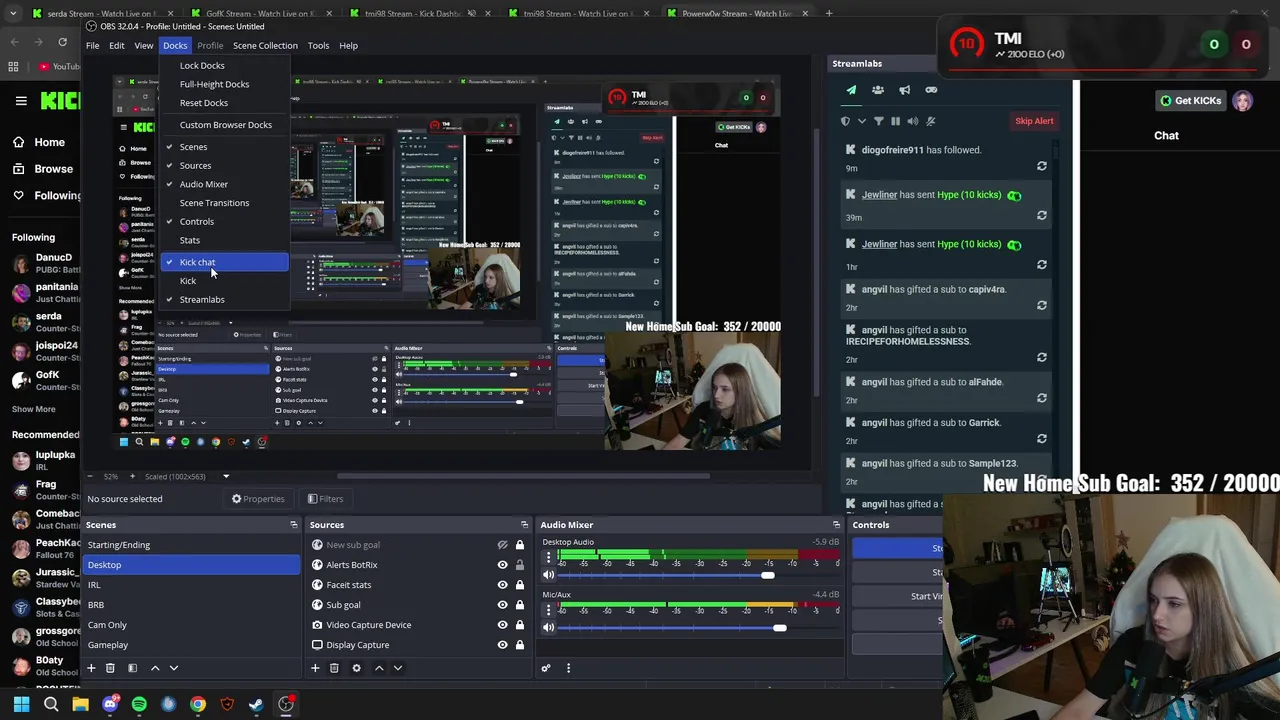Add a new source with the plus icon
The width and height of the screenshot is (1280, 720).
tap(315, 668)
